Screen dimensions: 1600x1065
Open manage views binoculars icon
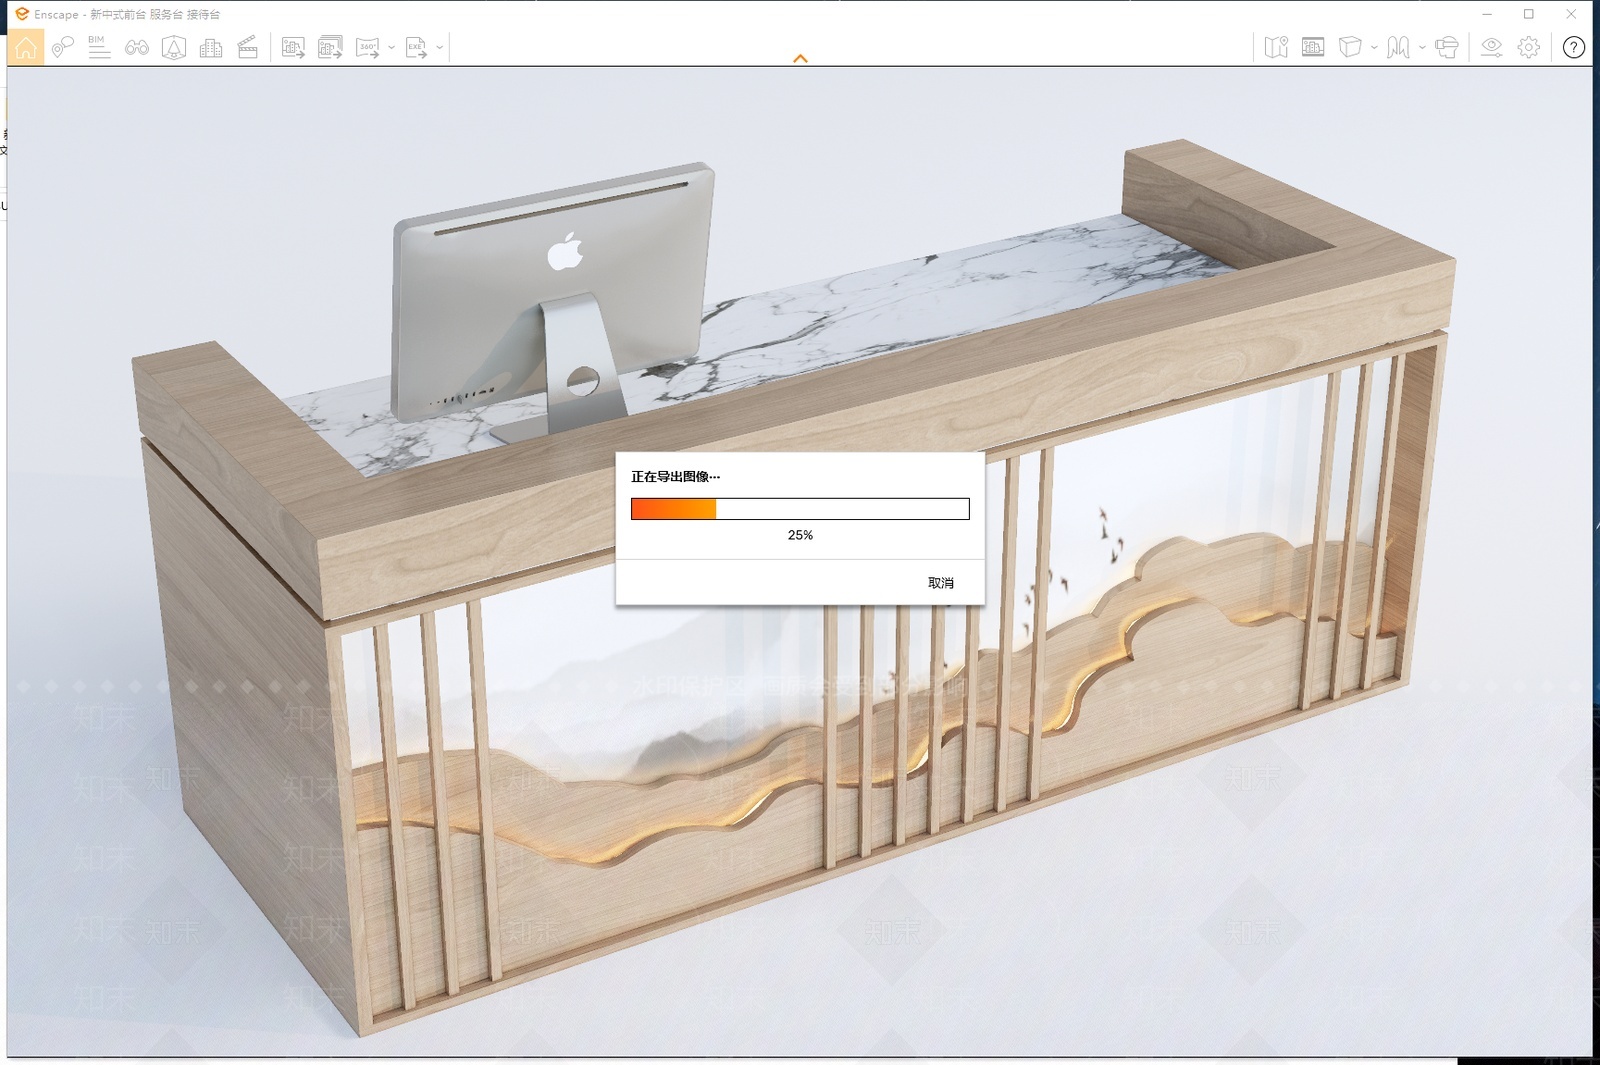pos(137,47)
